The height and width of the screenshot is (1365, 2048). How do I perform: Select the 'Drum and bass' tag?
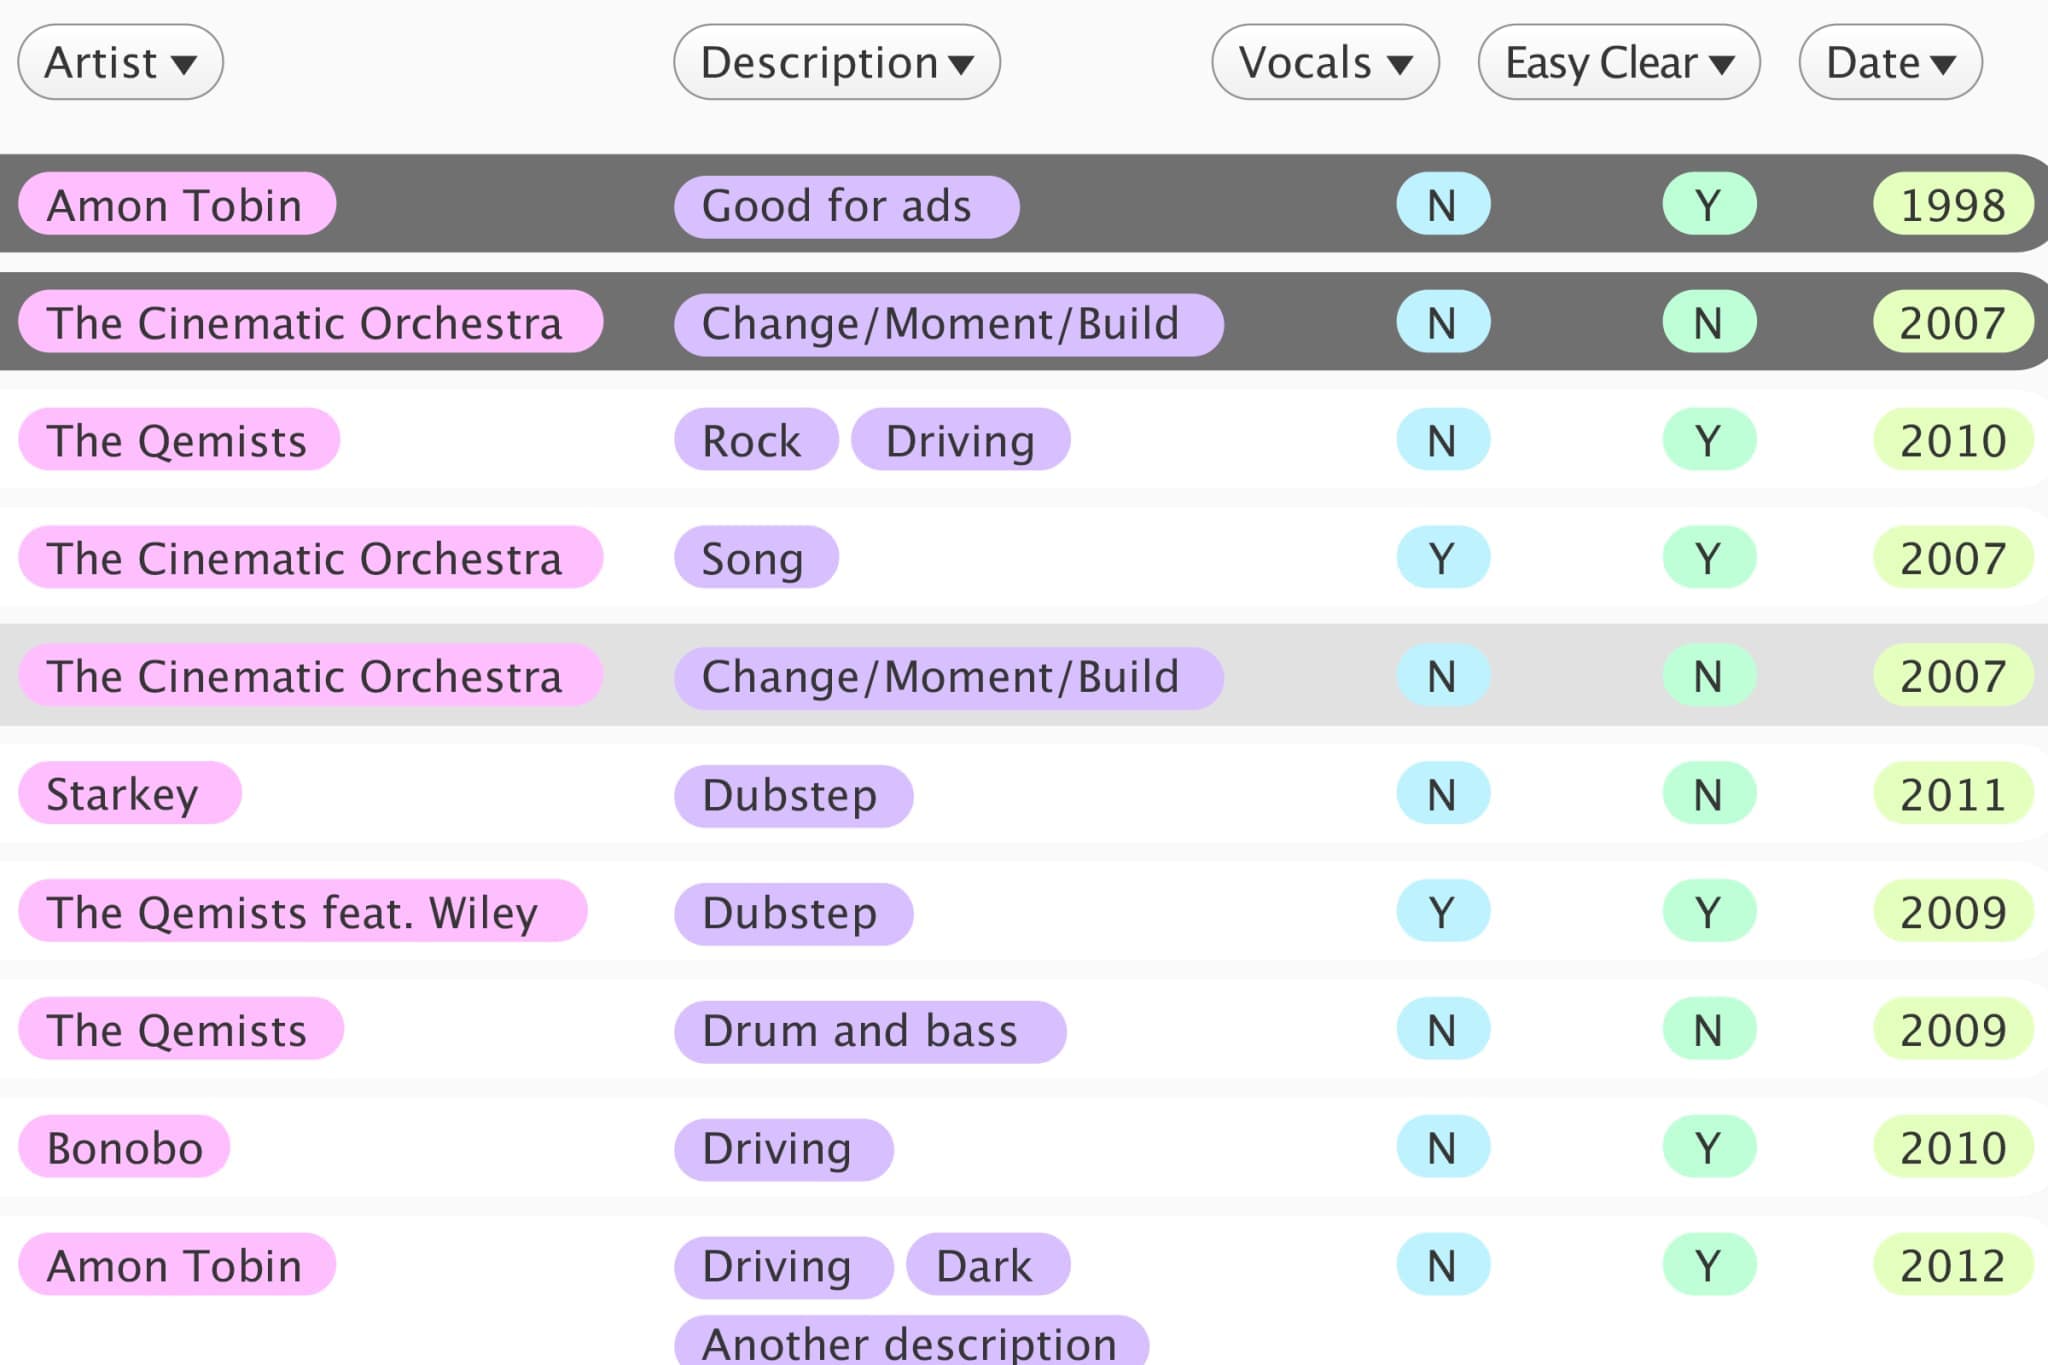pos(868,1031)
